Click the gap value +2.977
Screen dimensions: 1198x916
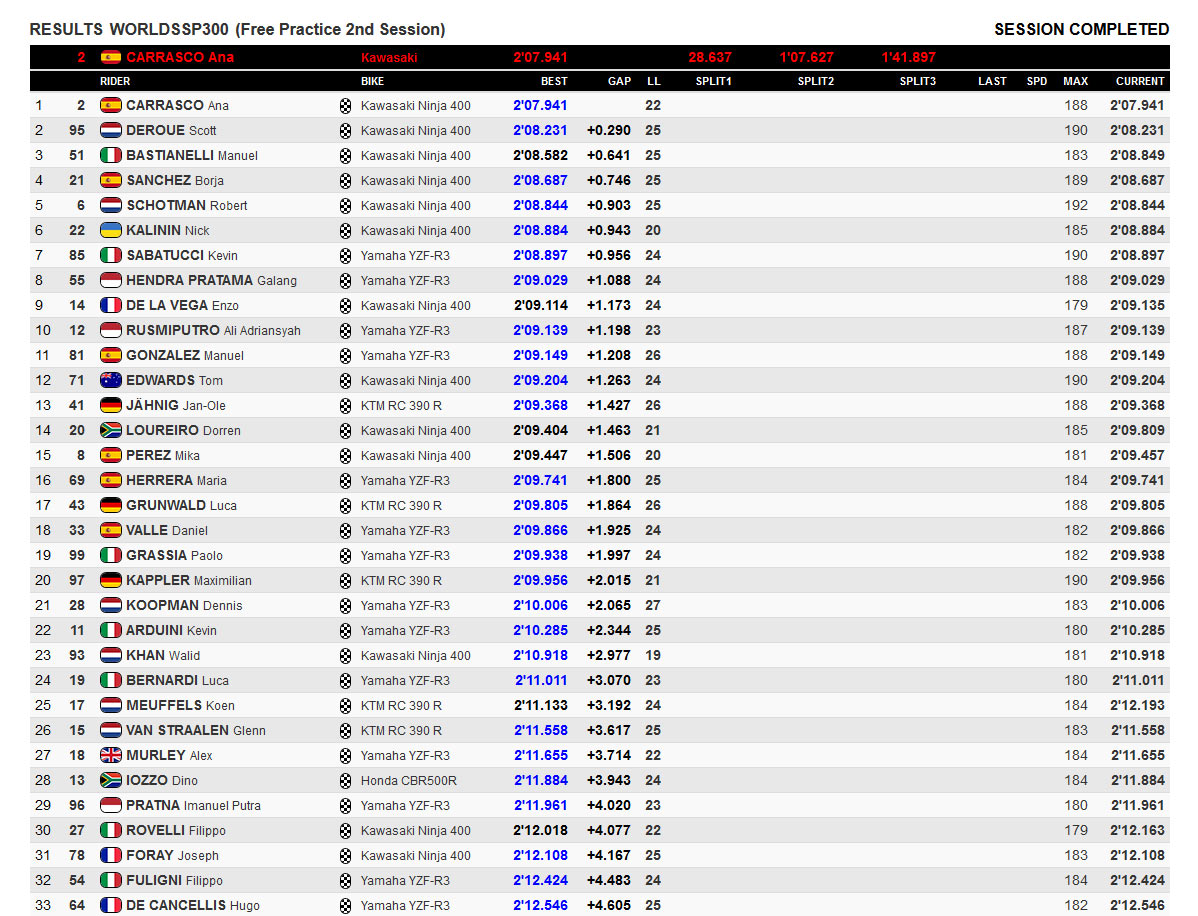point(609,655)
